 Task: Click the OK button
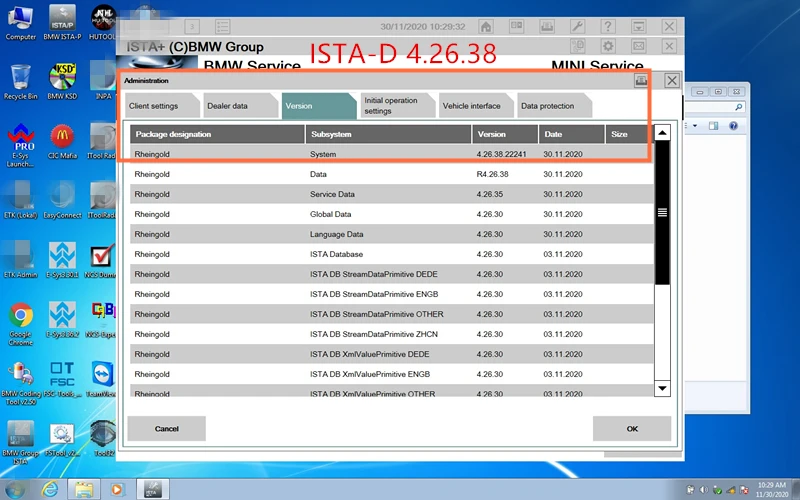point(632,429)
